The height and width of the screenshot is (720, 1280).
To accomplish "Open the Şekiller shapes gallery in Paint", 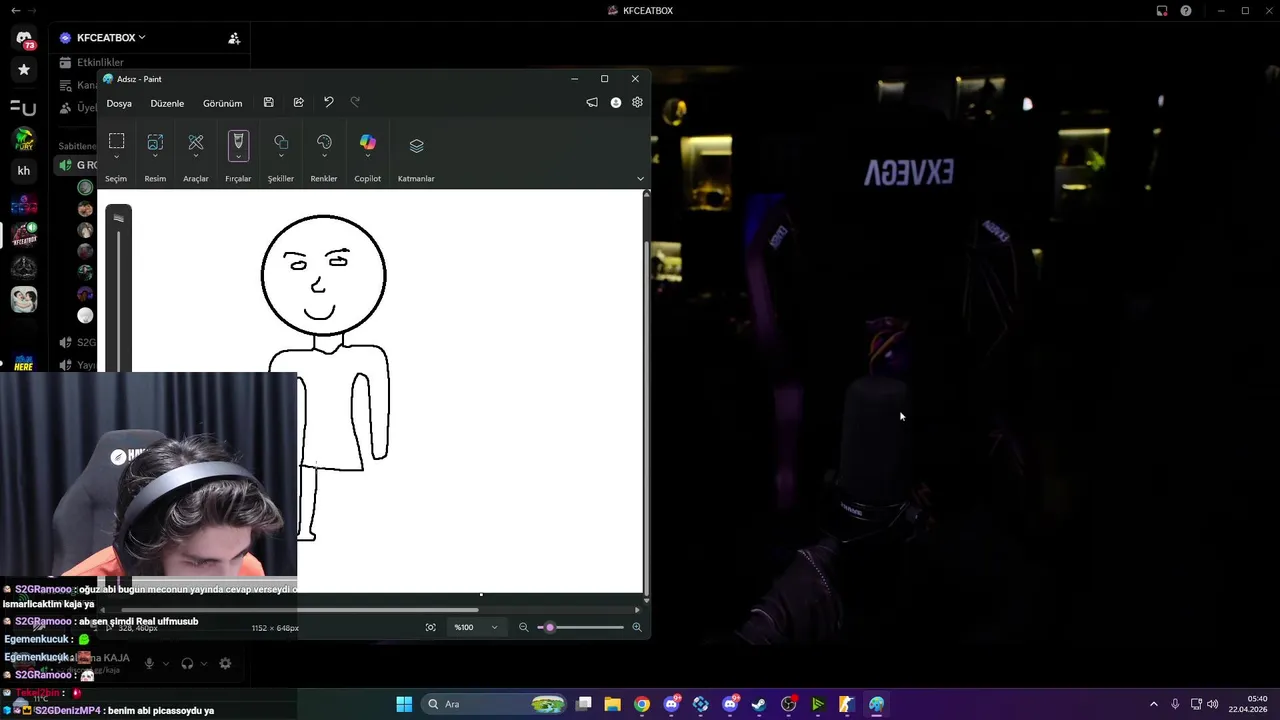I will 281,142.
